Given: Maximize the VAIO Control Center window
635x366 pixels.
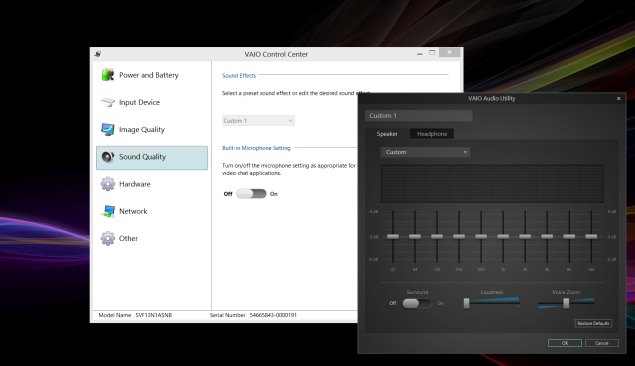Looking at the screenshot, I should [432, 53].
